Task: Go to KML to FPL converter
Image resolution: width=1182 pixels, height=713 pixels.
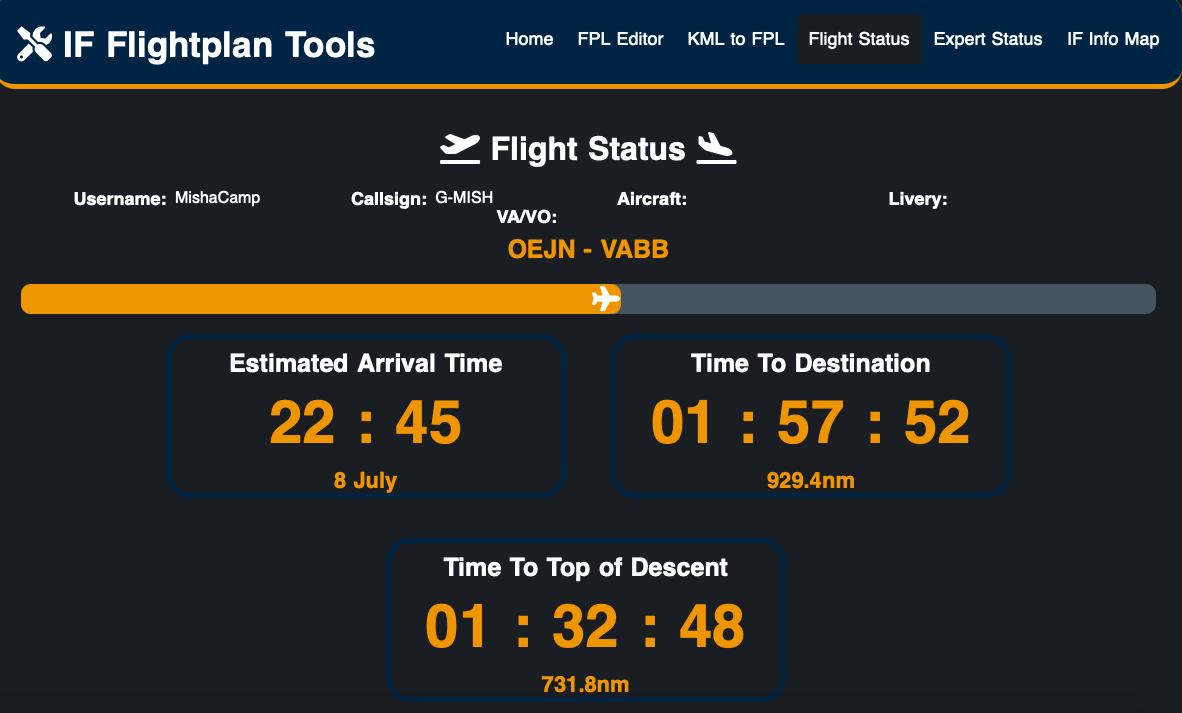Action: point(736,39)
